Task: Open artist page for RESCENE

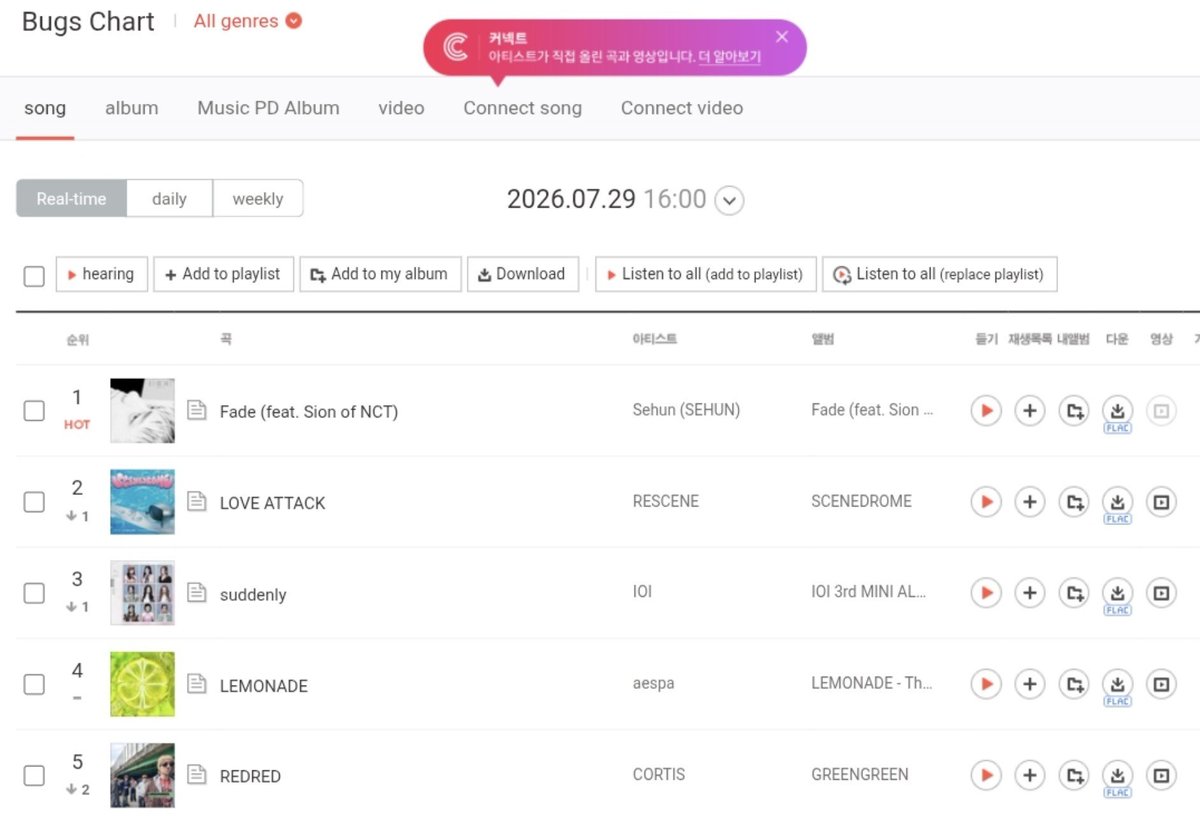Action: click(x=666, y=501)
